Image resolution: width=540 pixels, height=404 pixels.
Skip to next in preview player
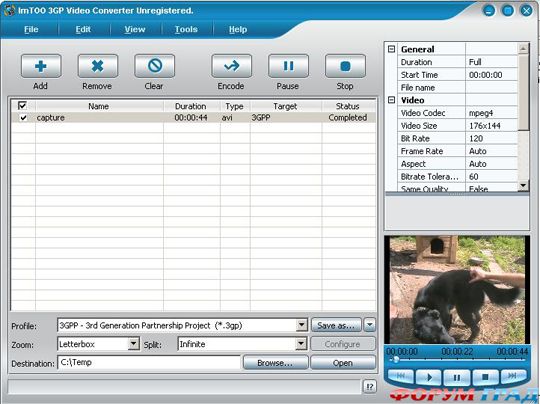(513, 376)
